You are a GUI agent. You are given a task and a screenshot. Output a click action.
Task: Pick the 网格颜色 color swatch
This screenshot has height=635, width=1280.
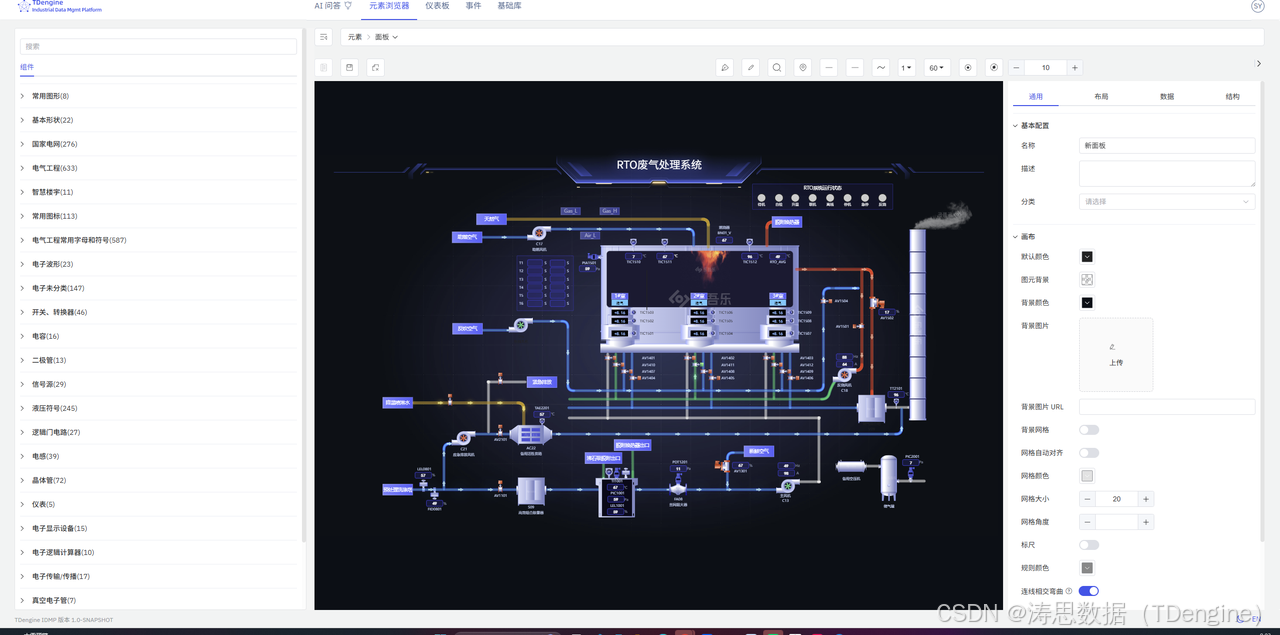[x=1087, y=476]
